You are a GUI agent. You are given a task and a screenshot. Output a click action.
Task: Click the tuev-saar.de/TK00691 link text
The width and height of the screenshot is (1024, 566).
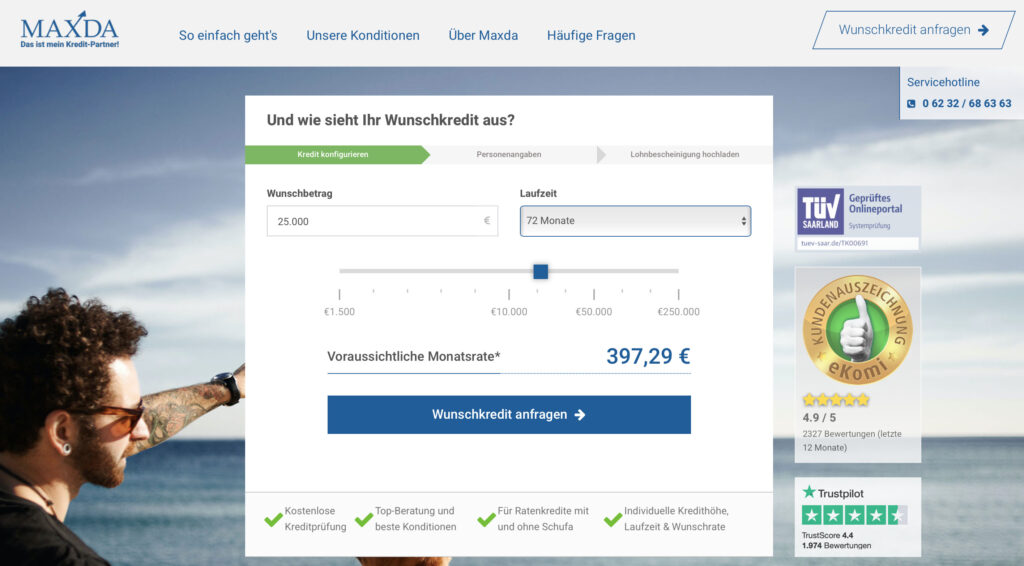tap(834, 243)
